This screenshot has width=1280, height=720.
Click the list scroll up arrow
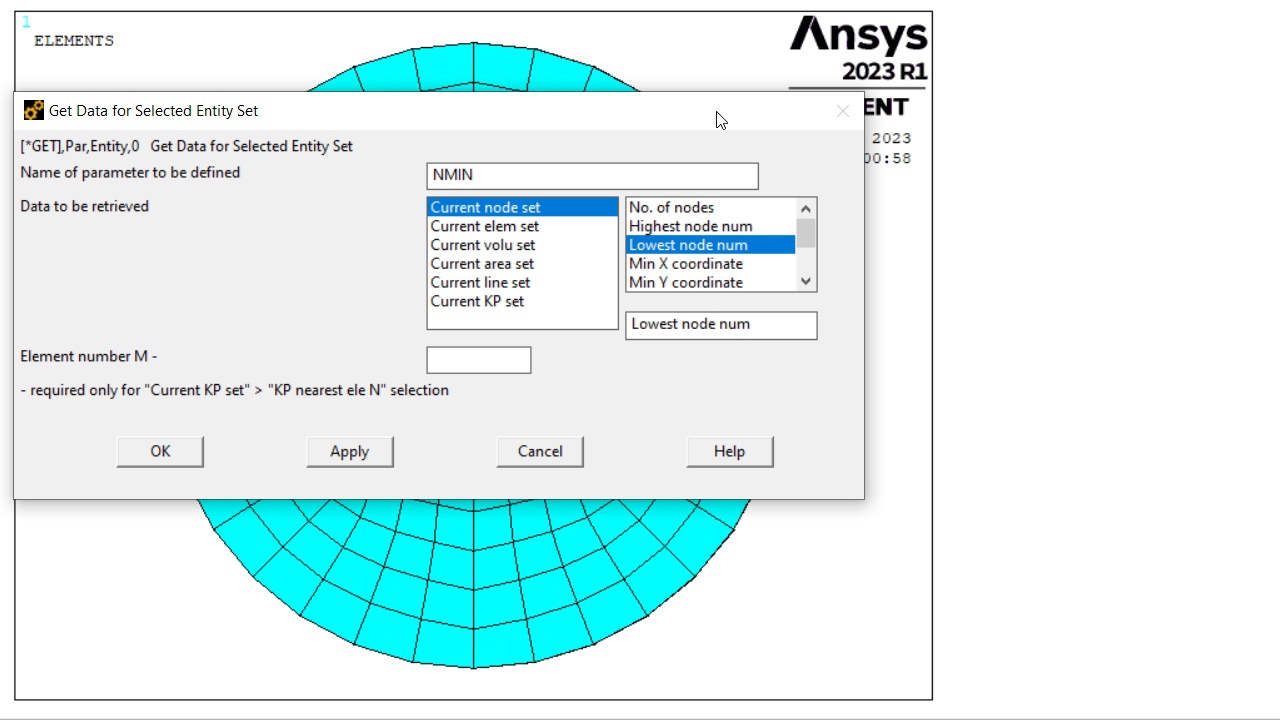click(x=806, y=208)
